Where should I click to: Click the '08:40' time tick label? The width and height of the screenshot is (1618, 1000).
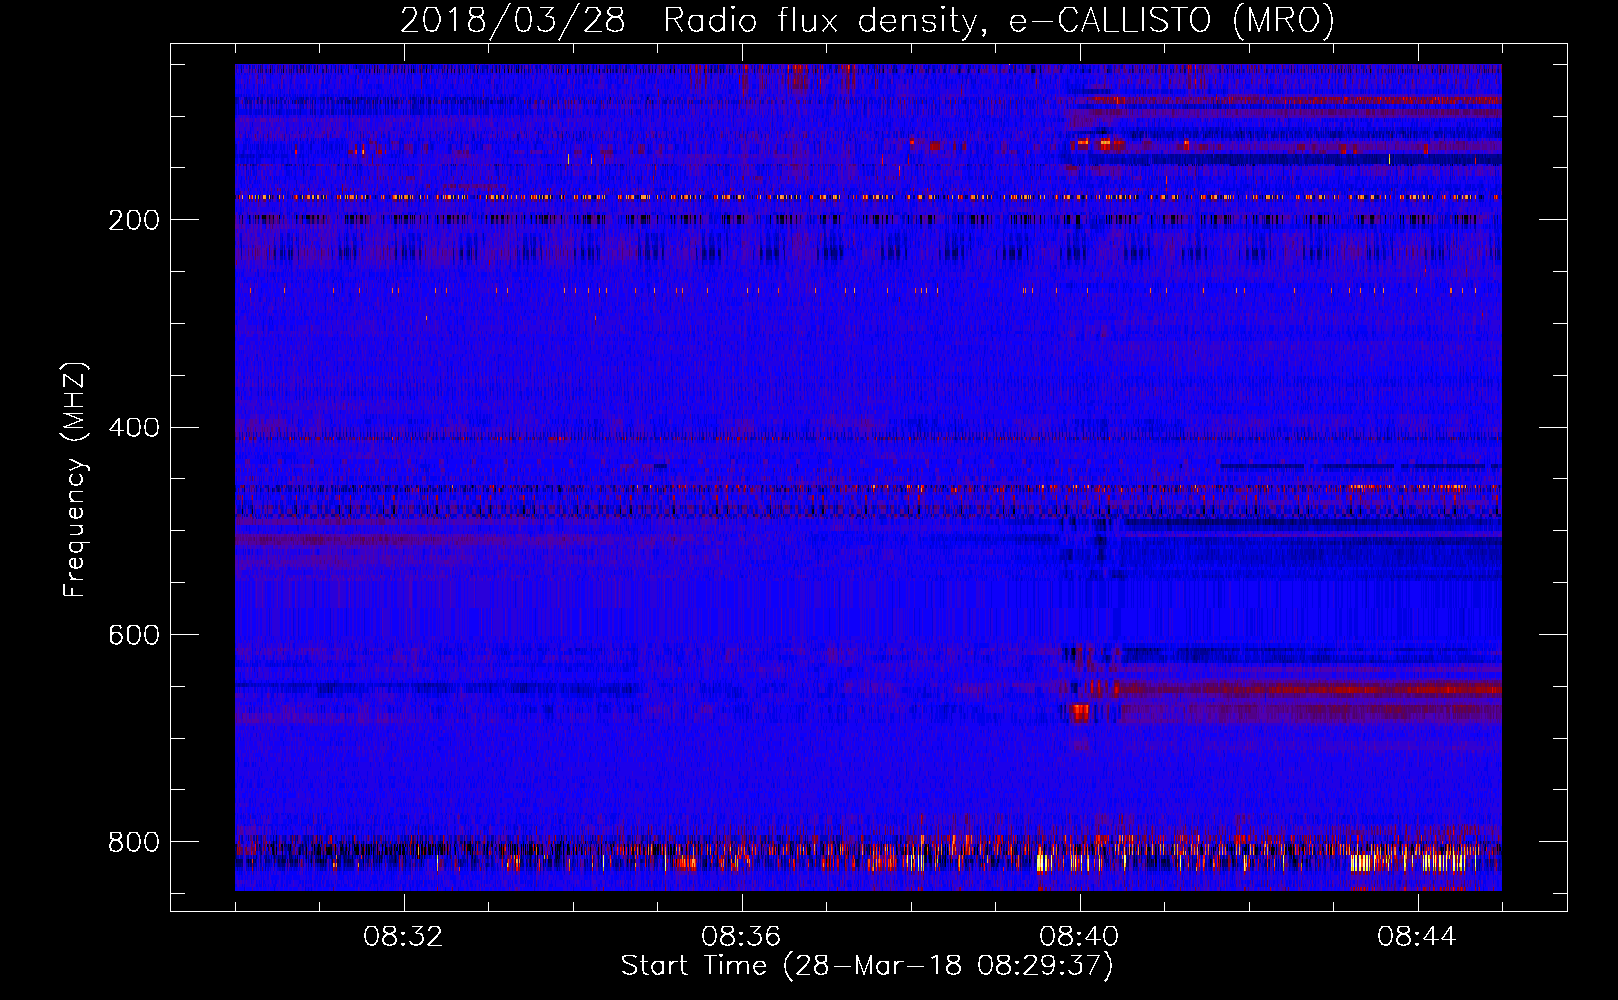[x=1079, y=937]
